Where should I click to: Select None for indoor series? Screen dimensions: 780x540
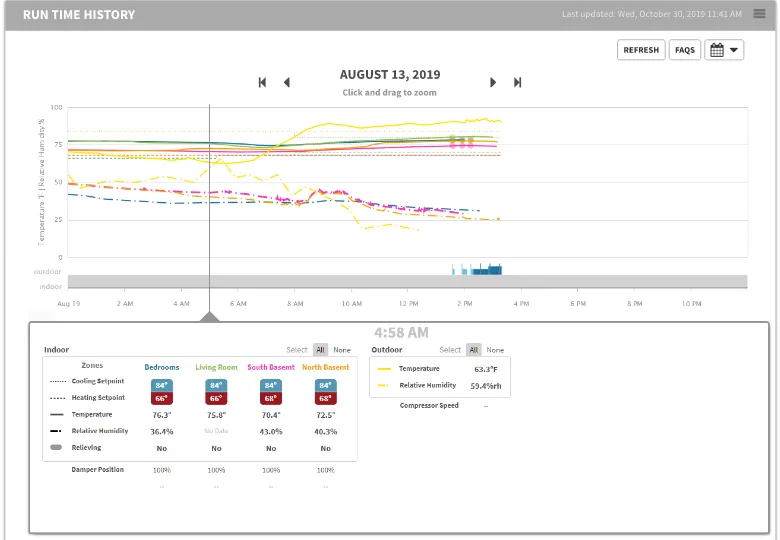click(x=342, y=350)
